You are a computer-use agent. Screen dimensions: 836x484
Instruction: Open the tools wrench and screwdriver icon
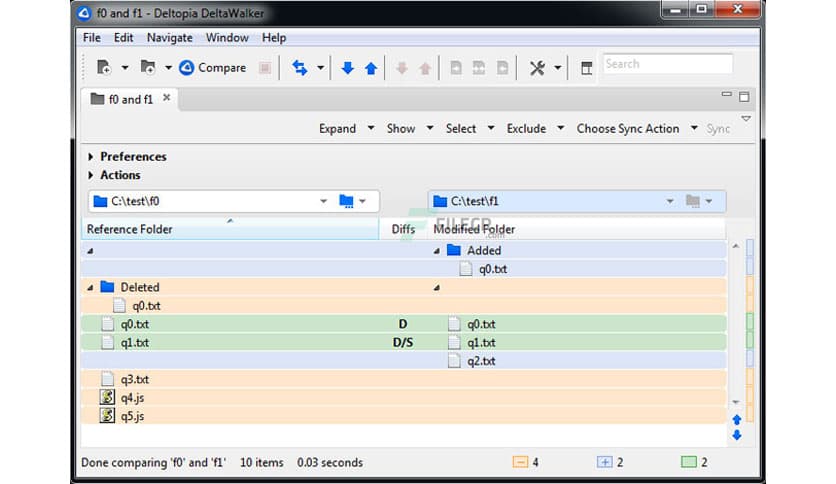[537, 68]
